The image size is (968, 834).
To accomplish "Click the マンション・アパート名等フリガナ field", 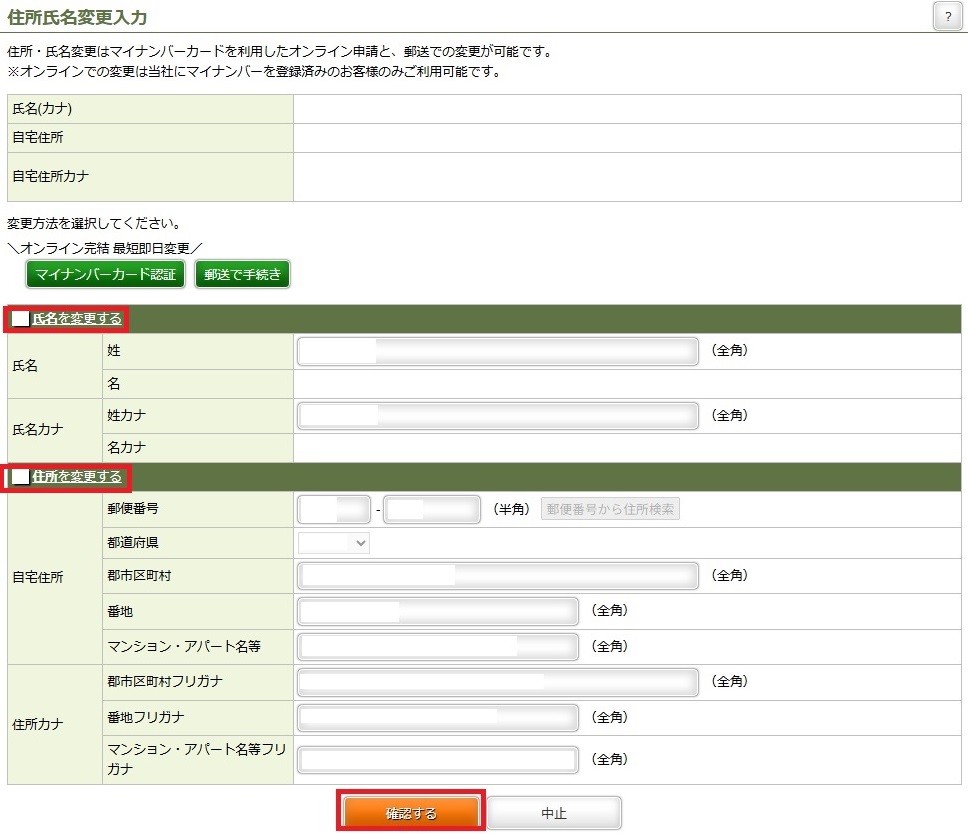I will 438,760.
